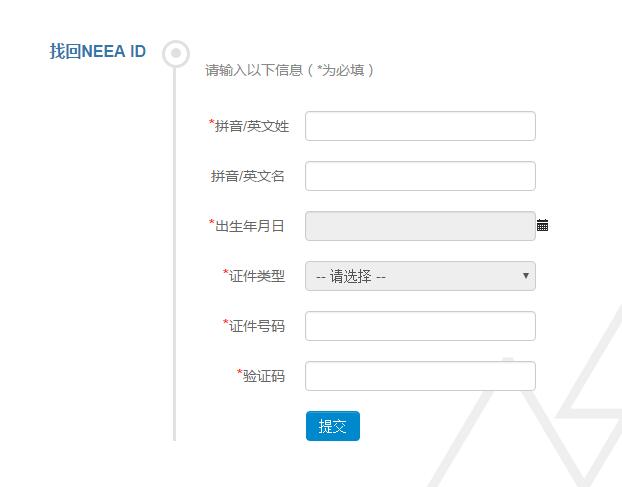Focus the 验证码 input box
The image size is (622, 487).
point(420,376)
